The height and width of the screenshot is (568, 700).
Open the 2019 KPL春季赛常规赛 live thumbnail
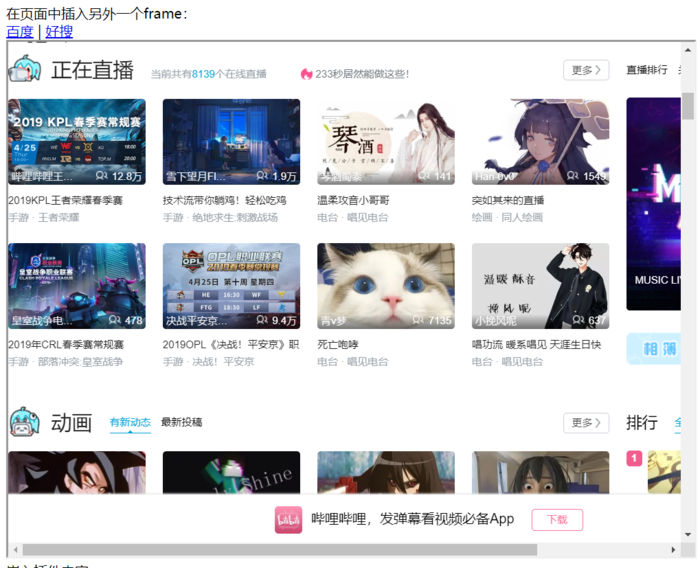77,142
